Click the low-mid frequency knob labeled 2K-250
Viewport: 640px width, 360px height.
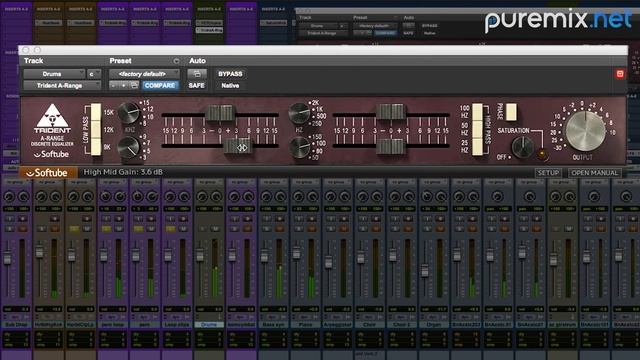pos(299,112)
